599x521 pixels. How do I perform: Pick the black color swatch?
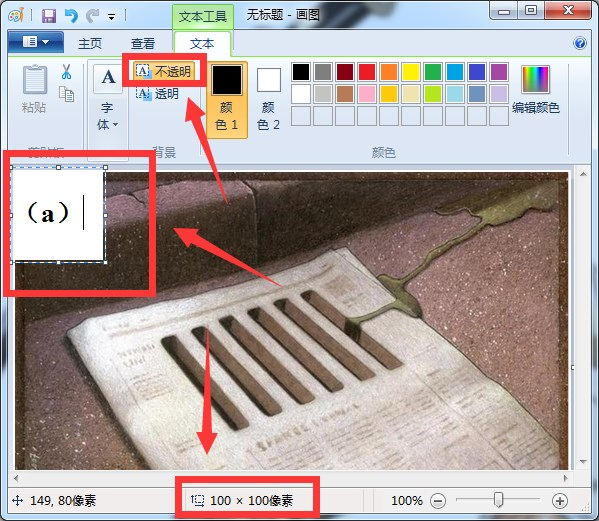301,72
